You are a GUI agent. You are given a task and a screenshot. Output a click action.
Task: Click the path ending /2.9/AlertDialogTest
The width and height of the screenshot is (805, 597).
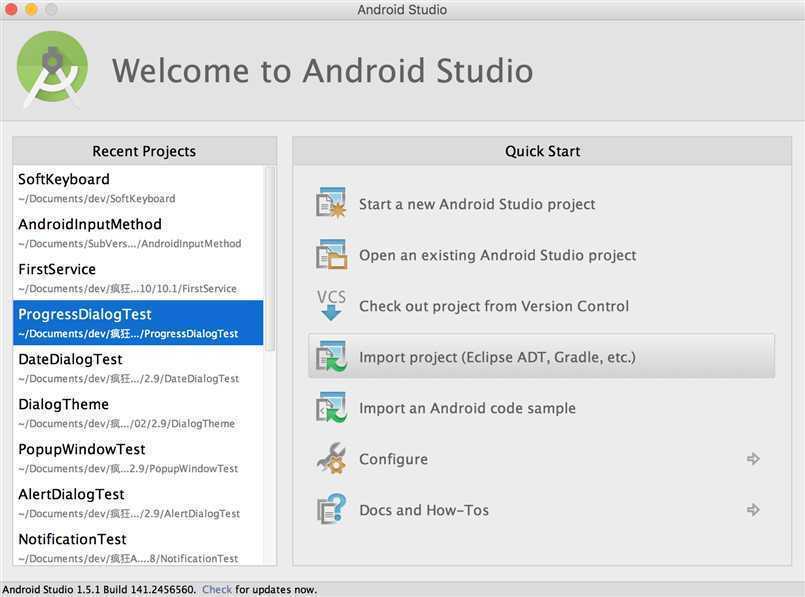pos(129,514)
